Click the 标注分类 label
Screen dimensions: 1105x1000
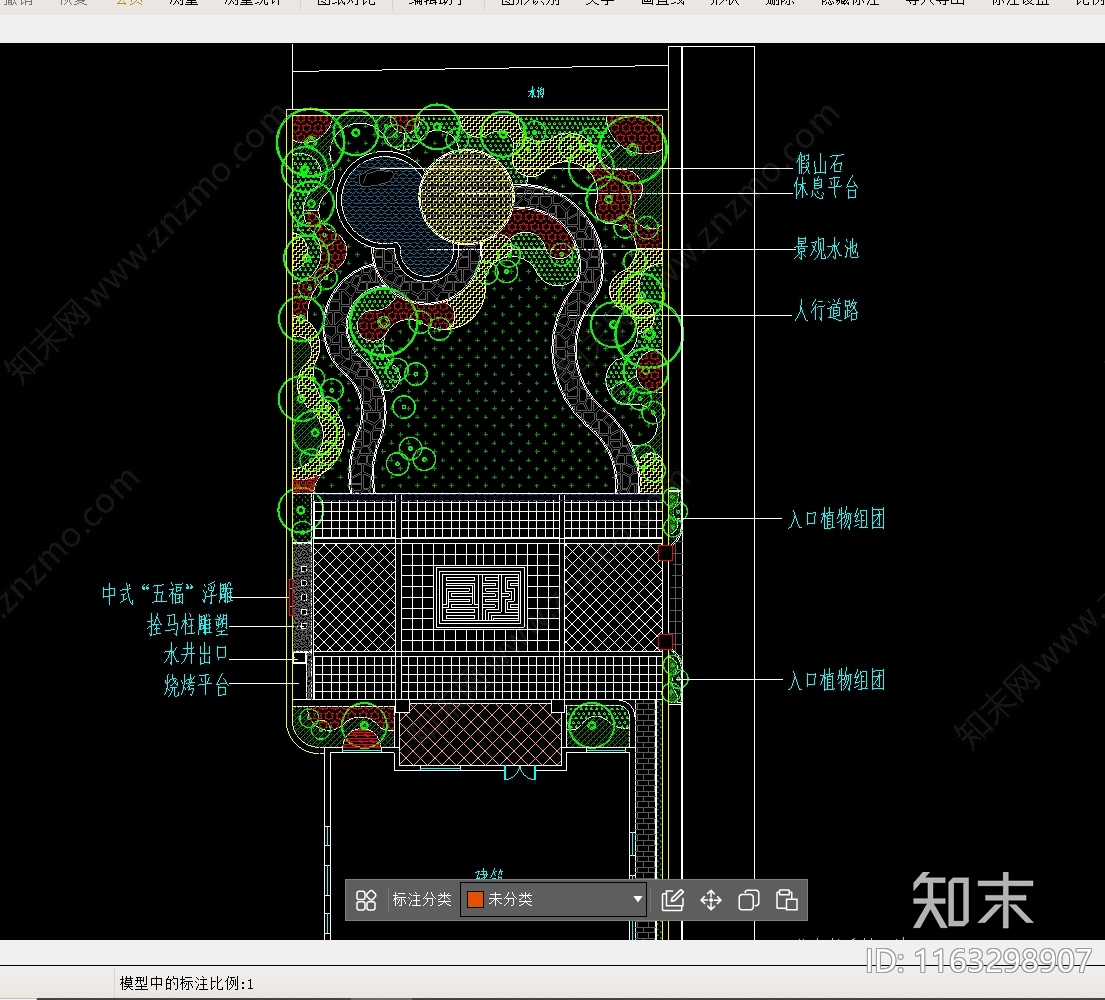[421, 899]
